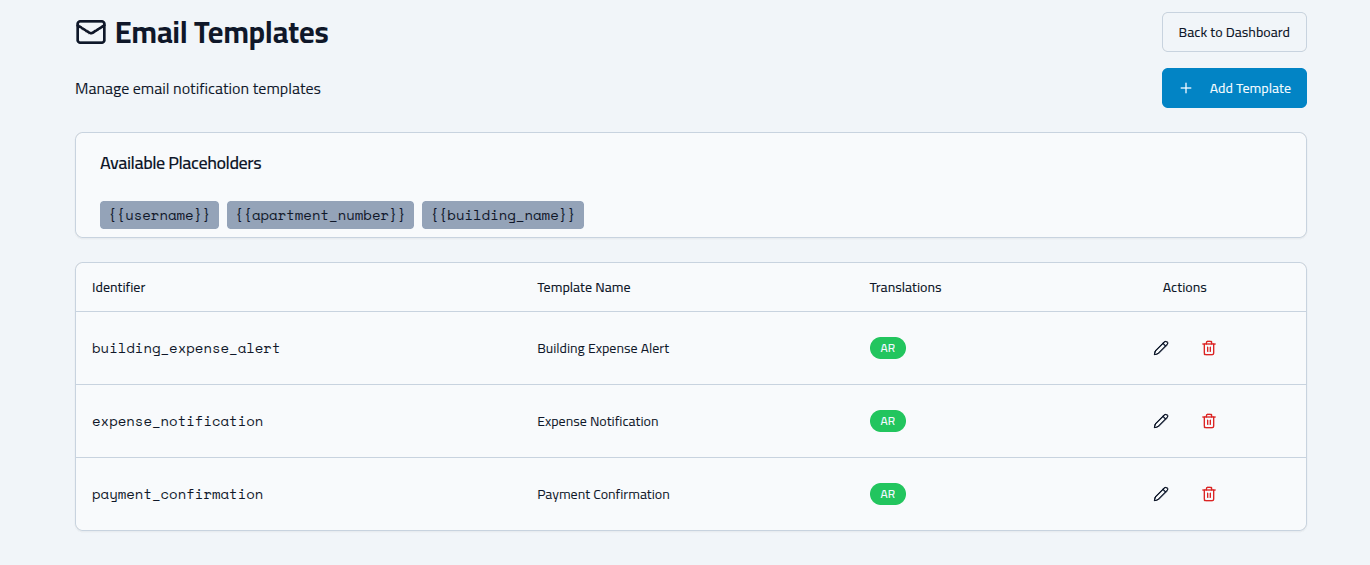This screenshot has height=565, width=1370.
Task: Select the {{username}} placeholder chip
Action: pos(159,215)
